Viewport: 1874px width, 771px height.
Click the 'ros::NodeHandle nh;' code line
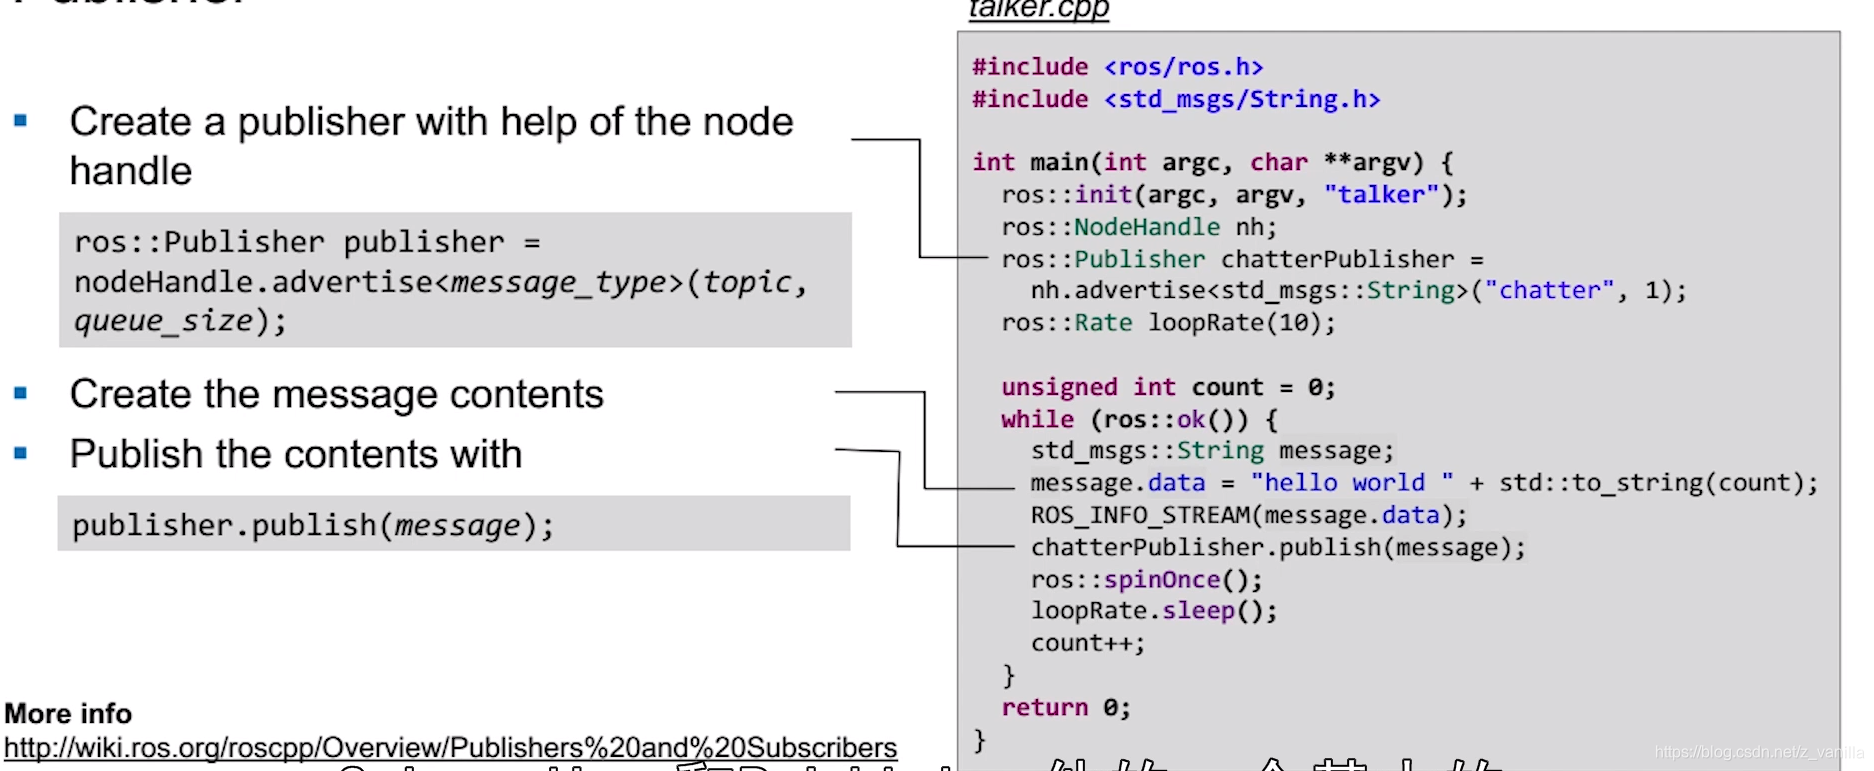pyautogui.click(x=1139, y=227)
